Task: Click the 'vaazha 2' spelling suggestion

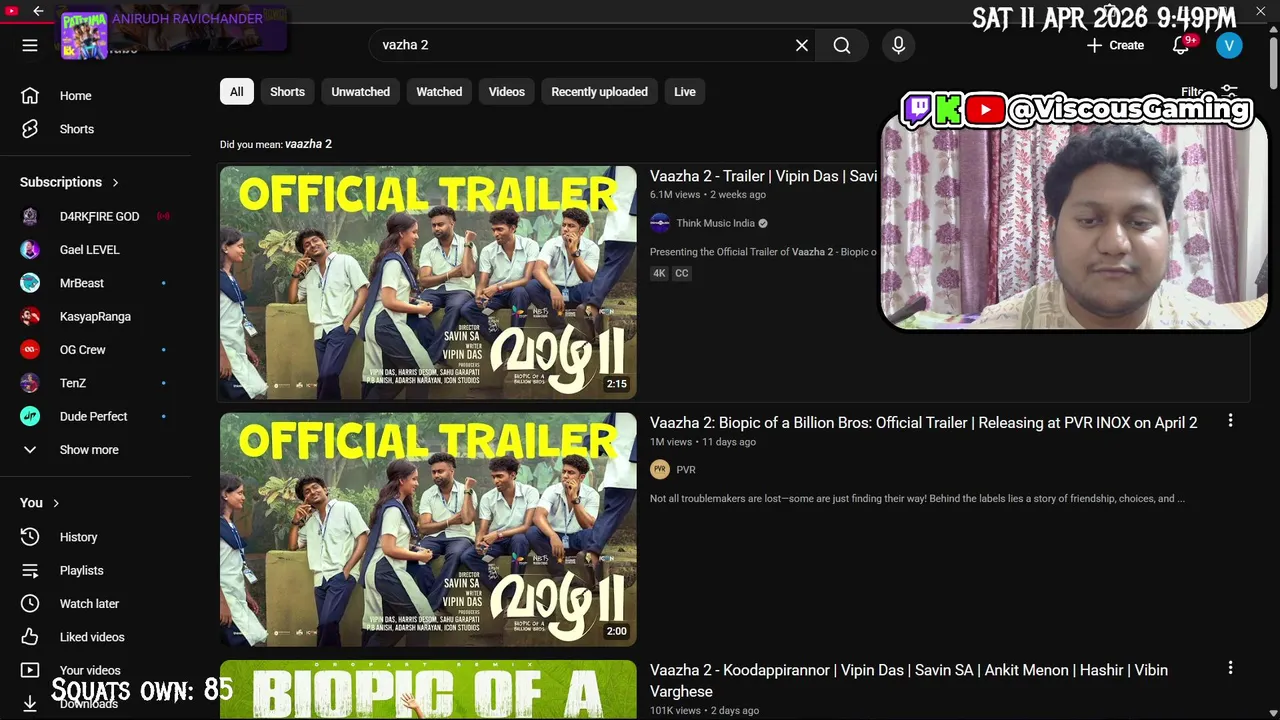Action: (308, 144)
